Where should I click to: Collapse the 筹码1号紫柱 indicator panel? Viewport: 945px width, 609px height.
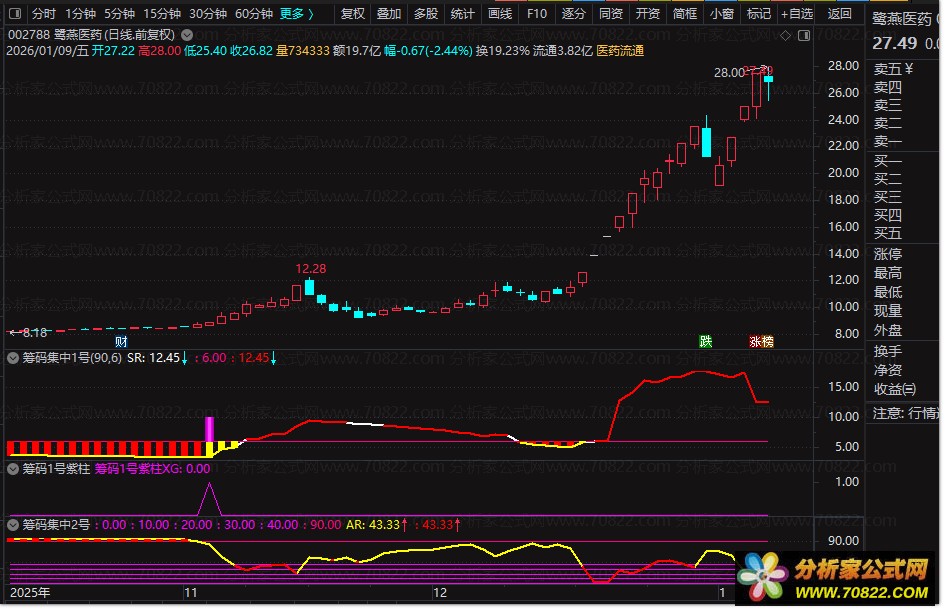tap(13, 469)
